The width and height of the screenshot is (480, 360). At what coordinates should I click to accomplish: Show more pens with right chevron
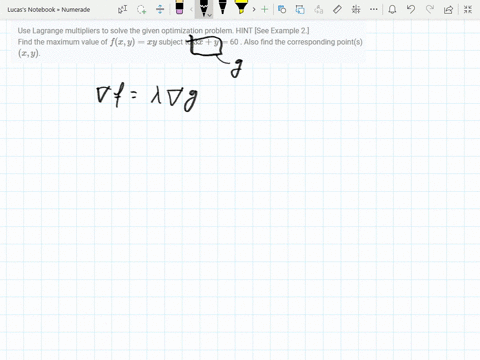254,9
